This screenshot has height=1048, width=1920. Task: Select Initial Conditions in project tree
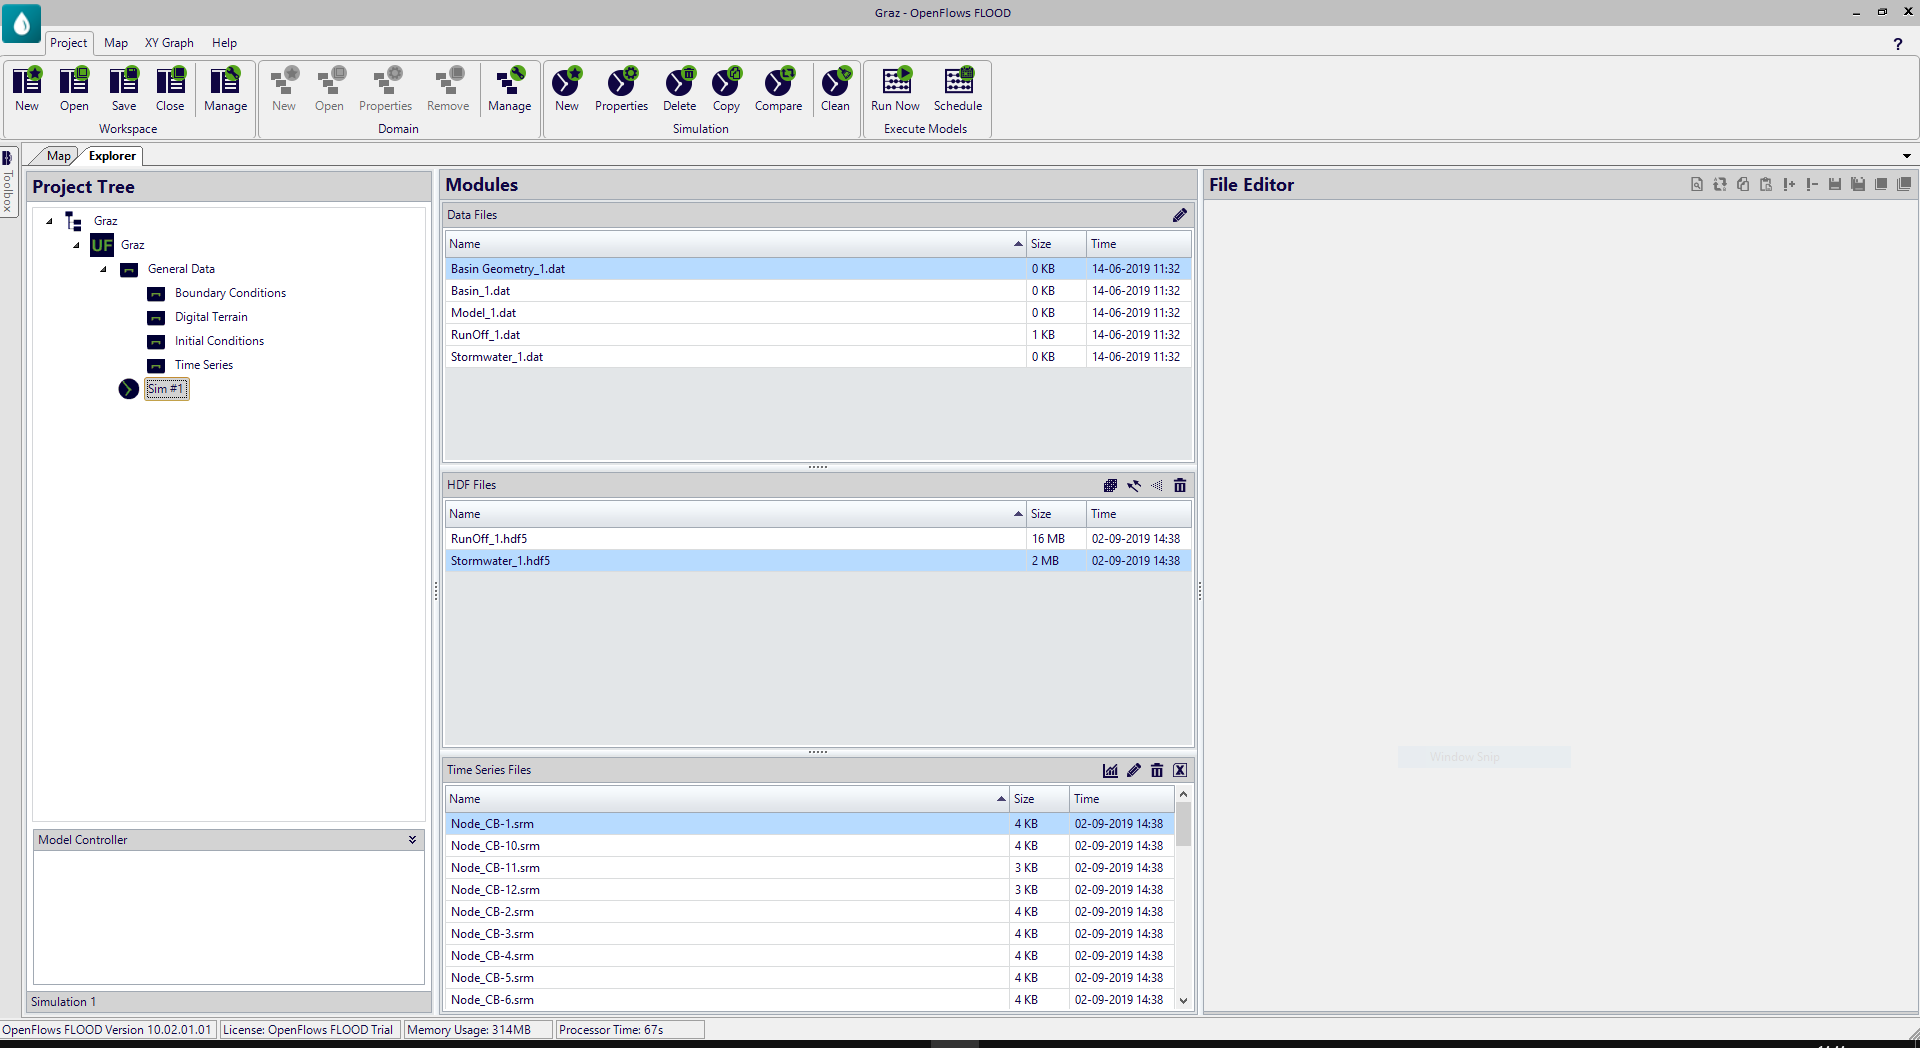tap(219, 341)
